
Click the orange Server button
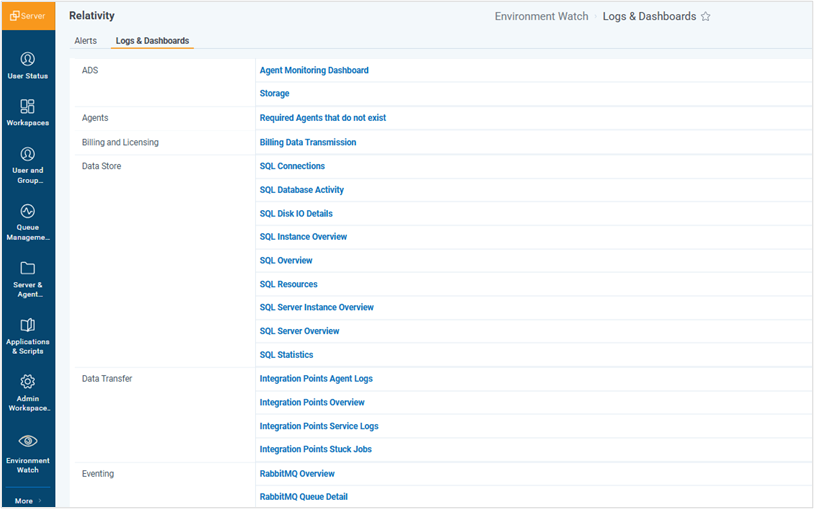28,16
